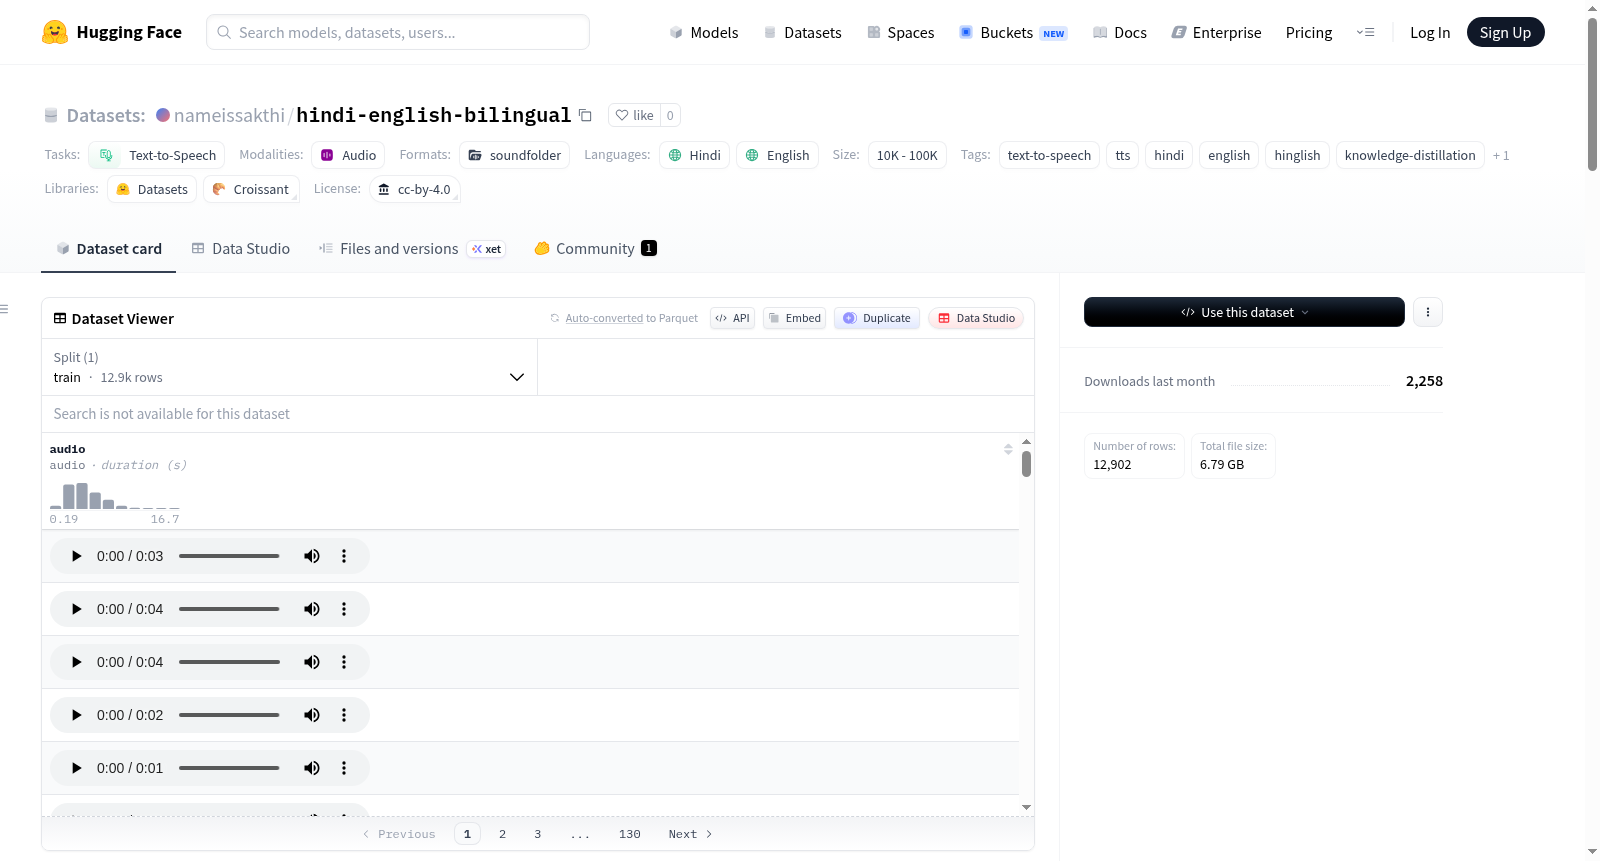Select the soundfolder format tag
The width and height of the screenshot is (1600, 861).
[514, 155]
